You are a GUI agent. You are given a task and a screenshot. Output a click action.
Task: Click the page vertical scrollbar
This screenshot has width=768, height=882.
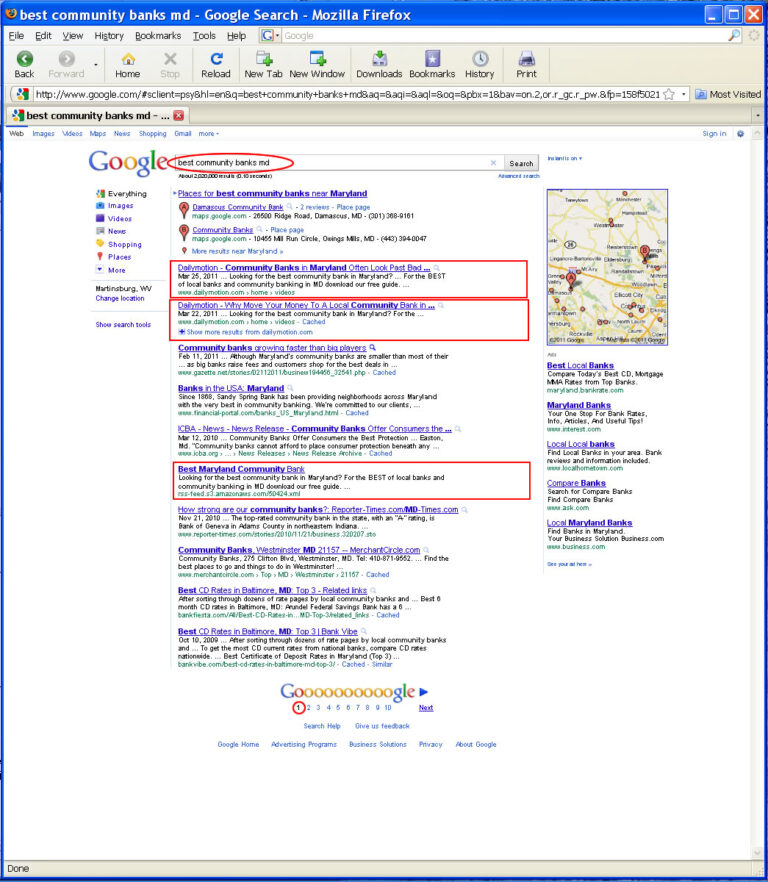click(757, 495)
